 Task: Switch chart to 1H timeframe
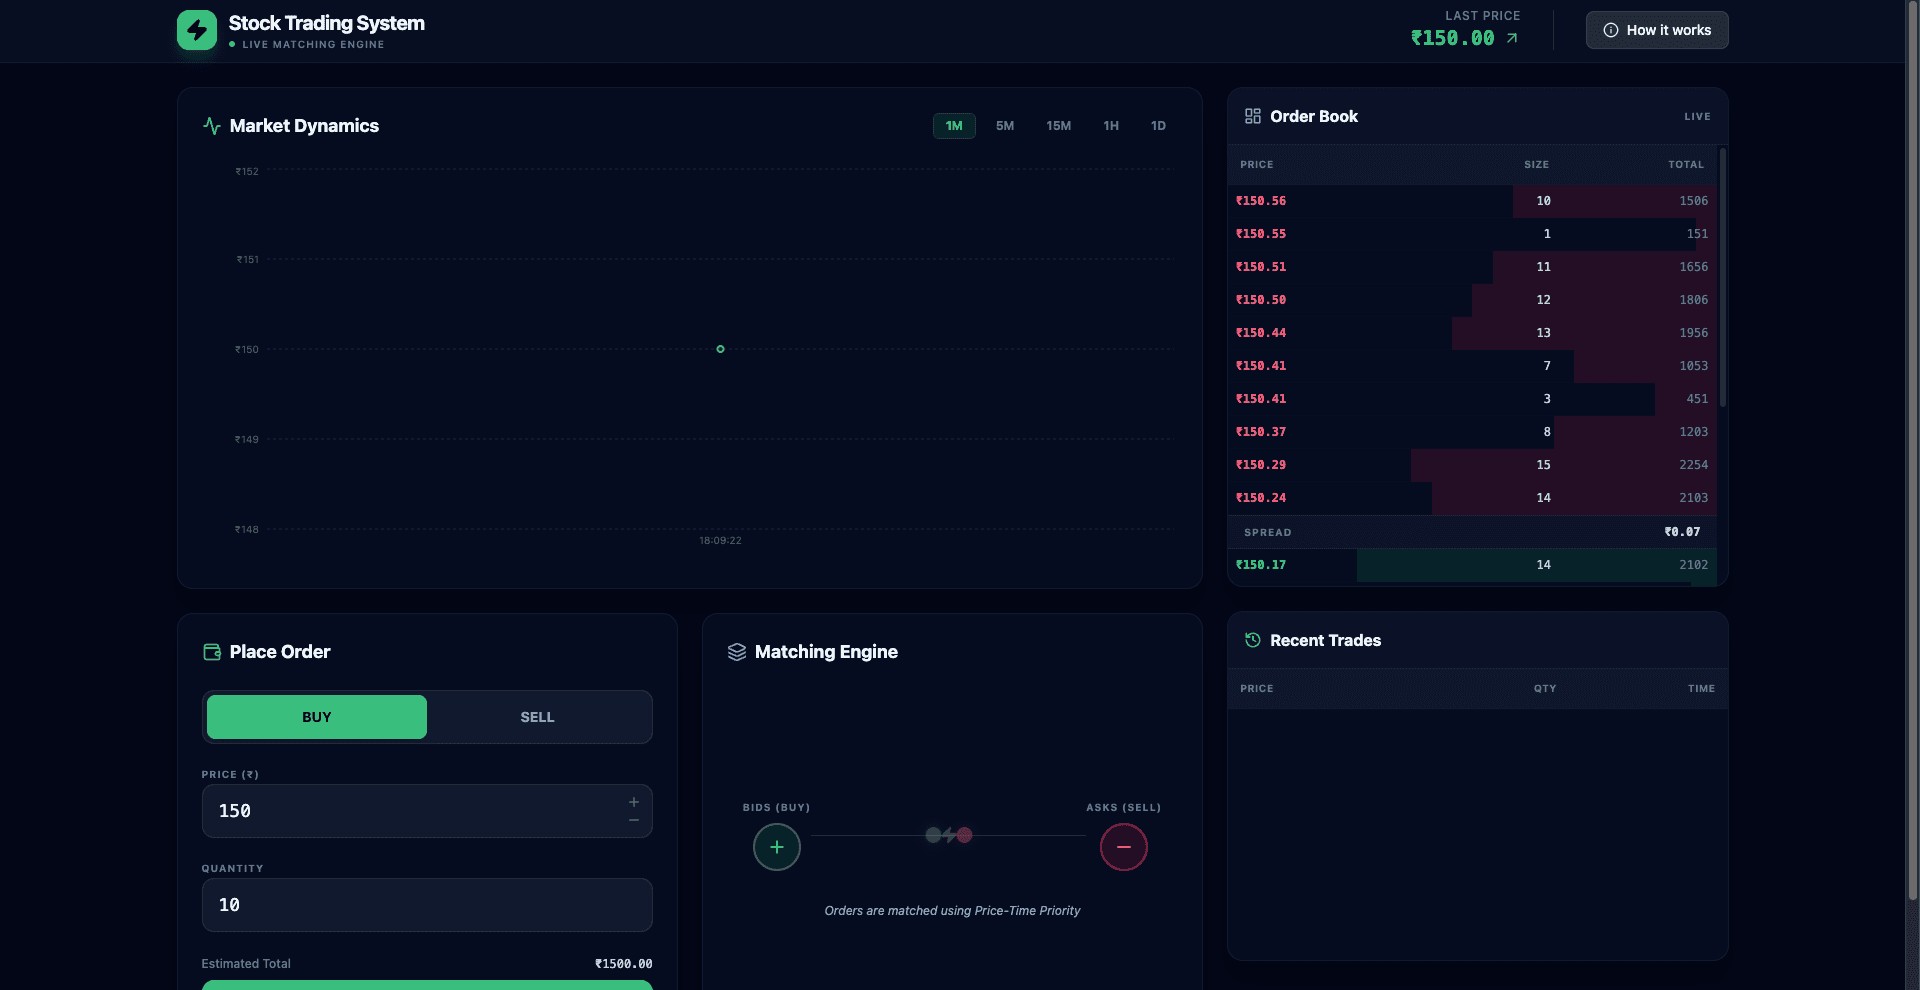point(1111,126)
